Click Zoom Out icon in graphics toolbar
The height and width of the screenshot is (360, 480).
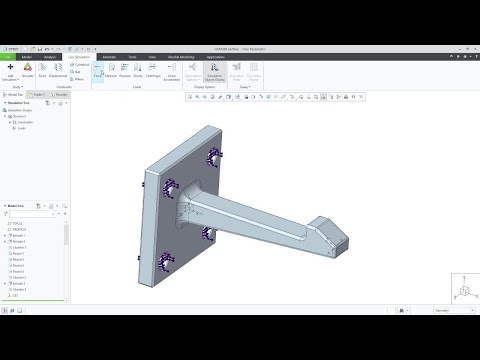[x=205, y=97]
